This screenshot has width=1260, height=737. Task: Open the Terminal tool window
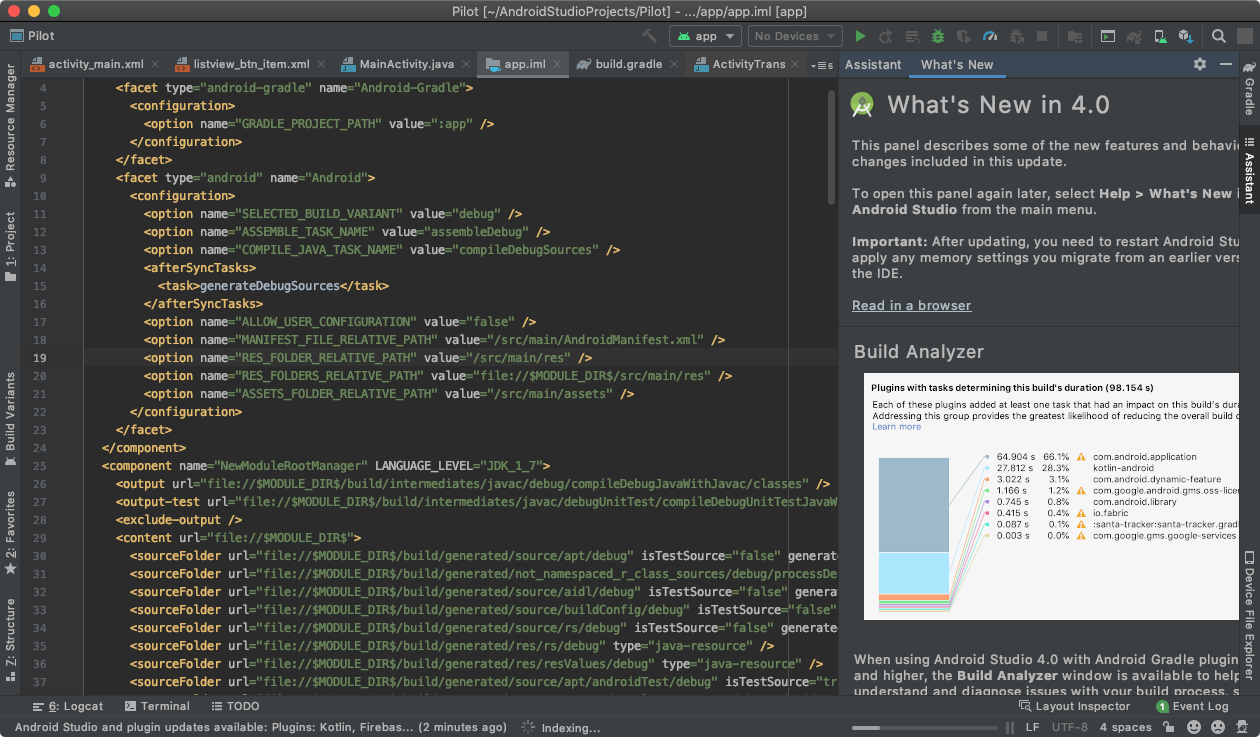tap(156, 706)
